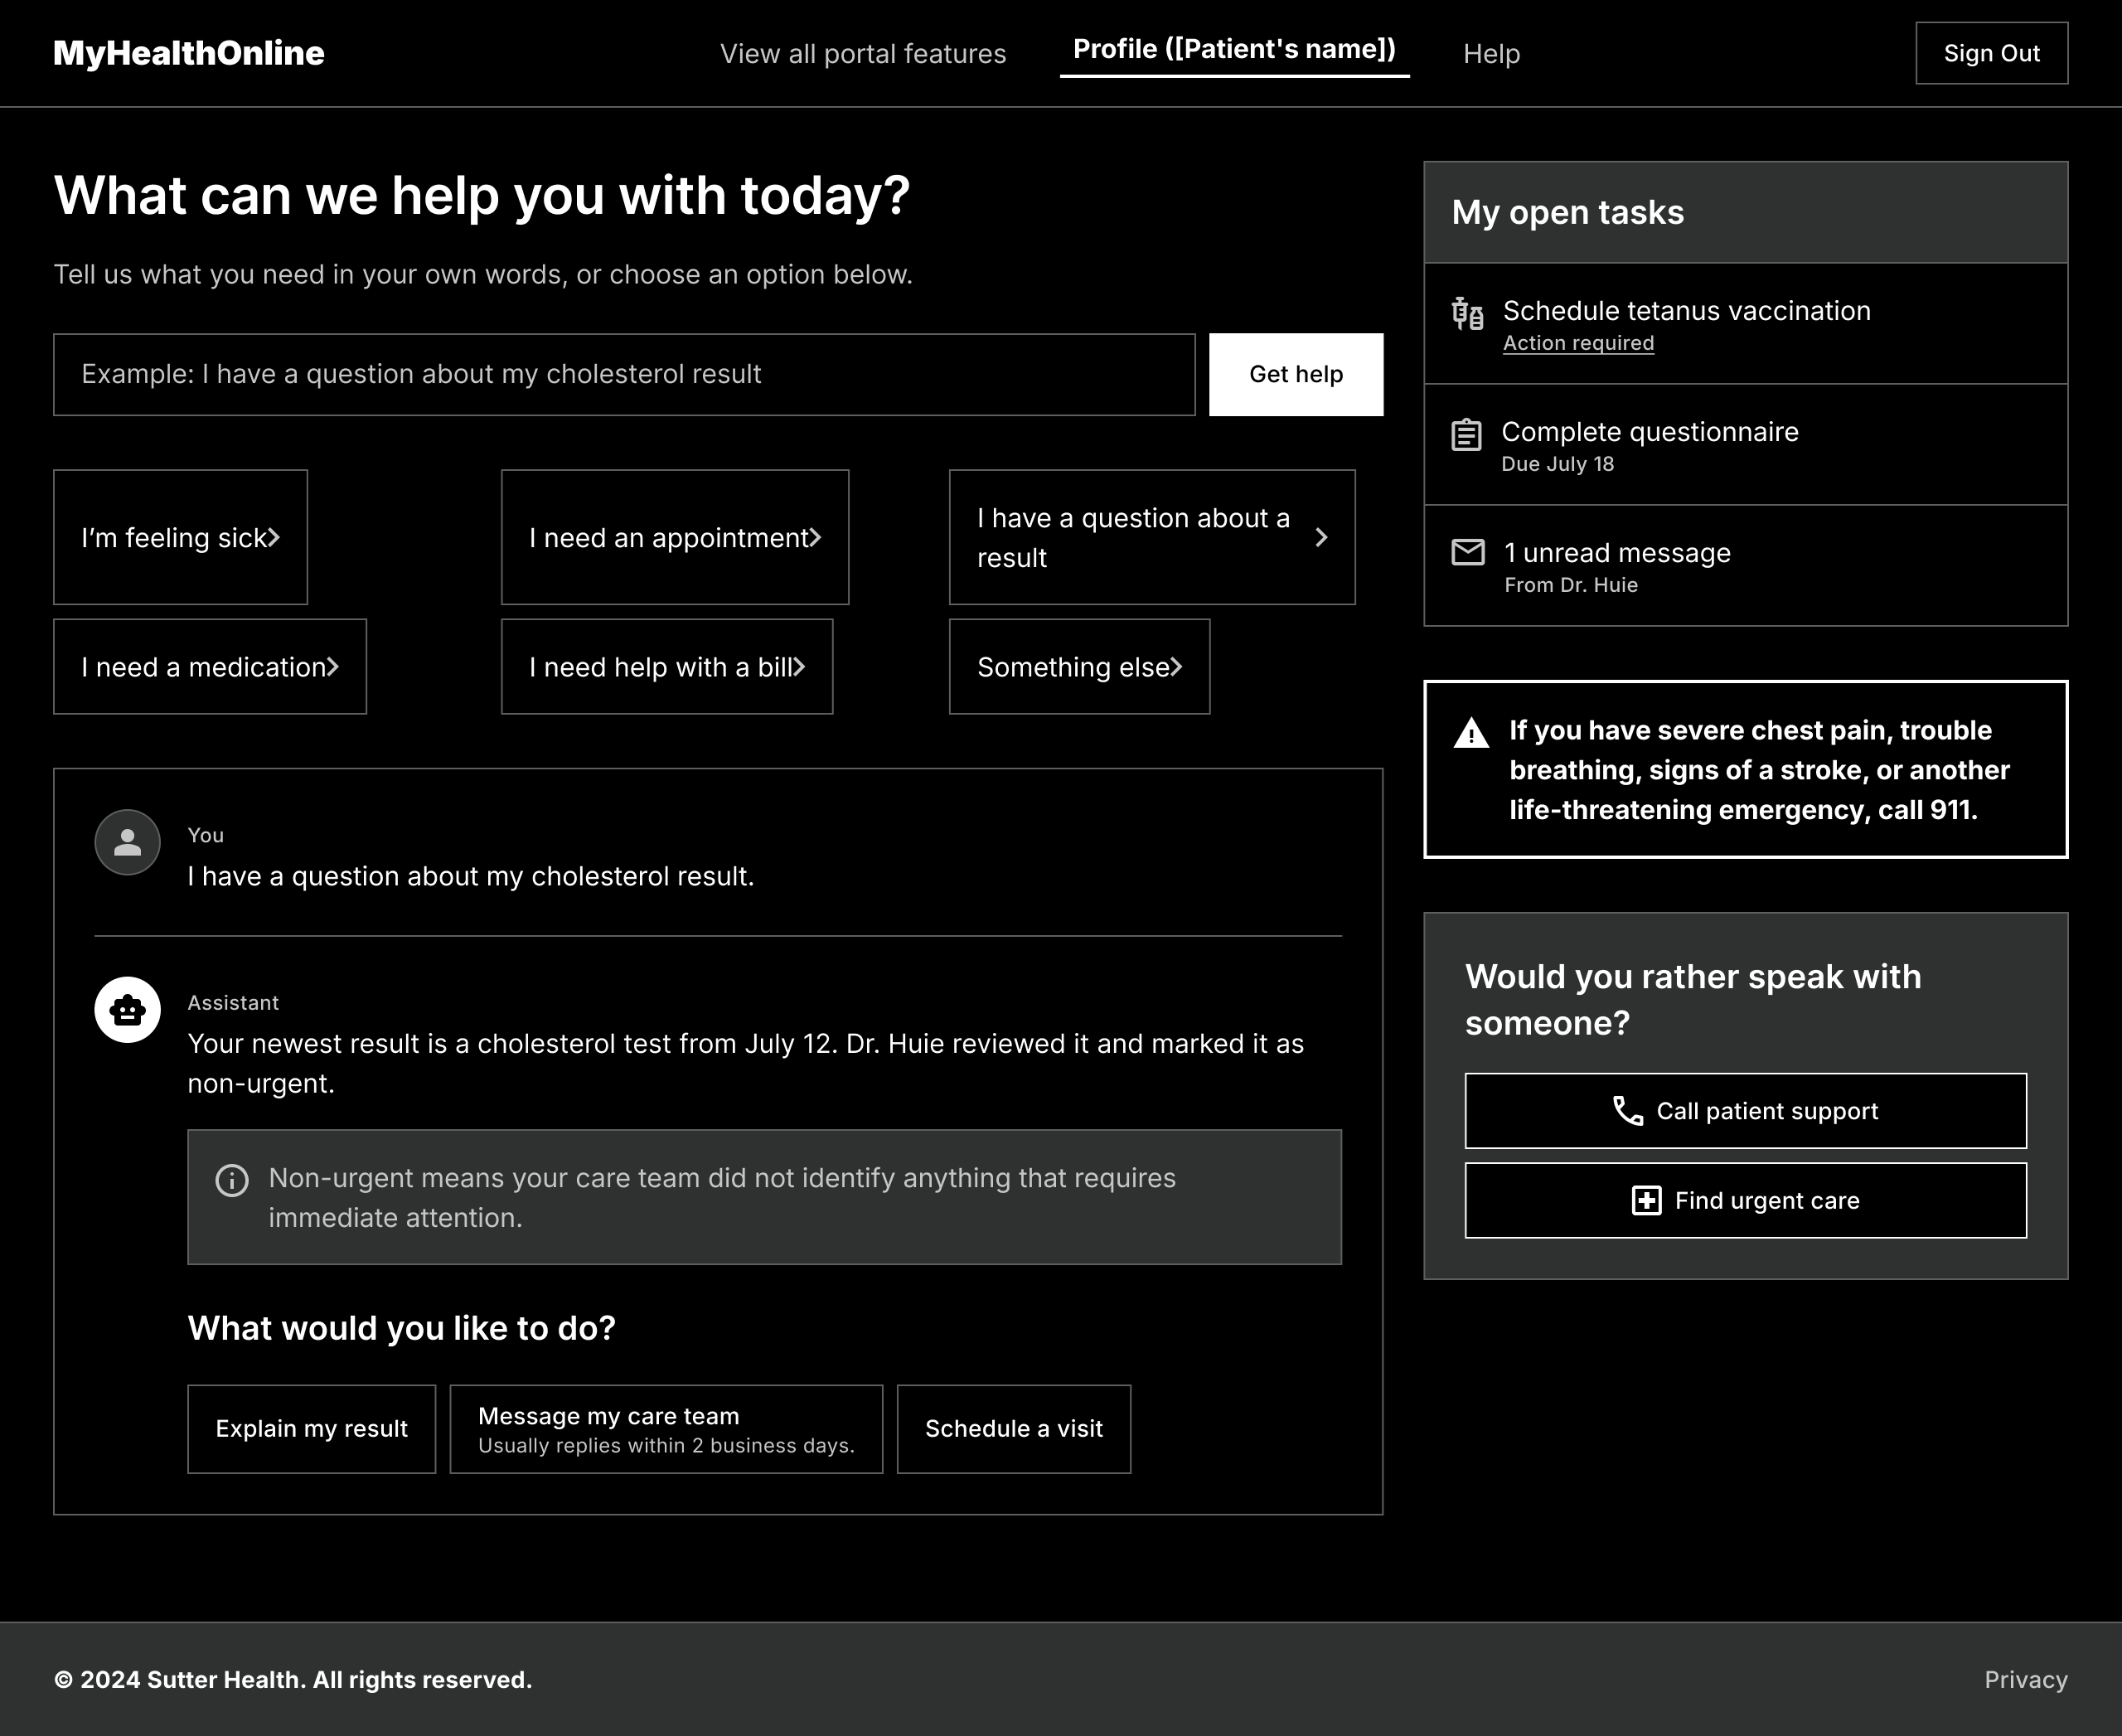
Task: Click chevron on I'm feeling sick
Action: coord(274,537)
